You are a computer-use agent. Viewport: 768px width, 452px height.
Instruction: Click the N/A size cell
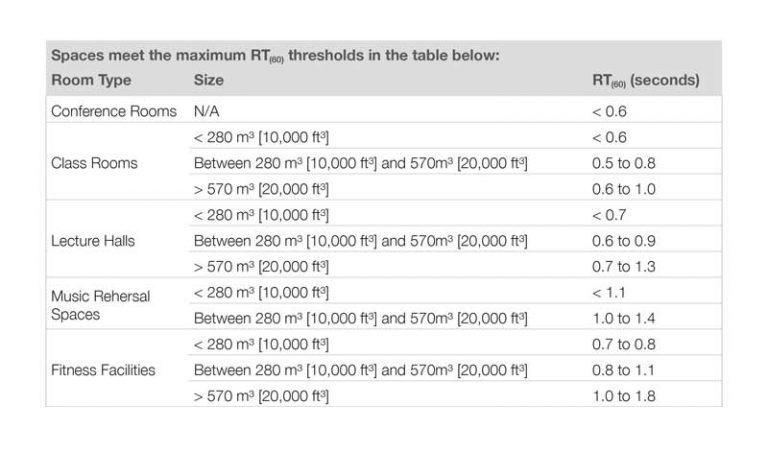tap(206, 111)
